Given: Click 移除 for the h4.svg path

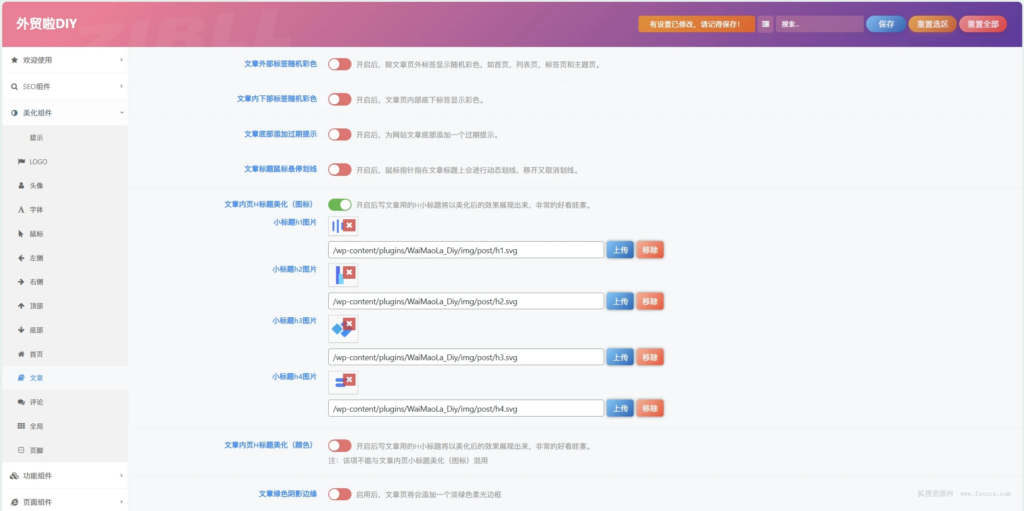Looking at the screenshot, I should click(x=650, y=408).
